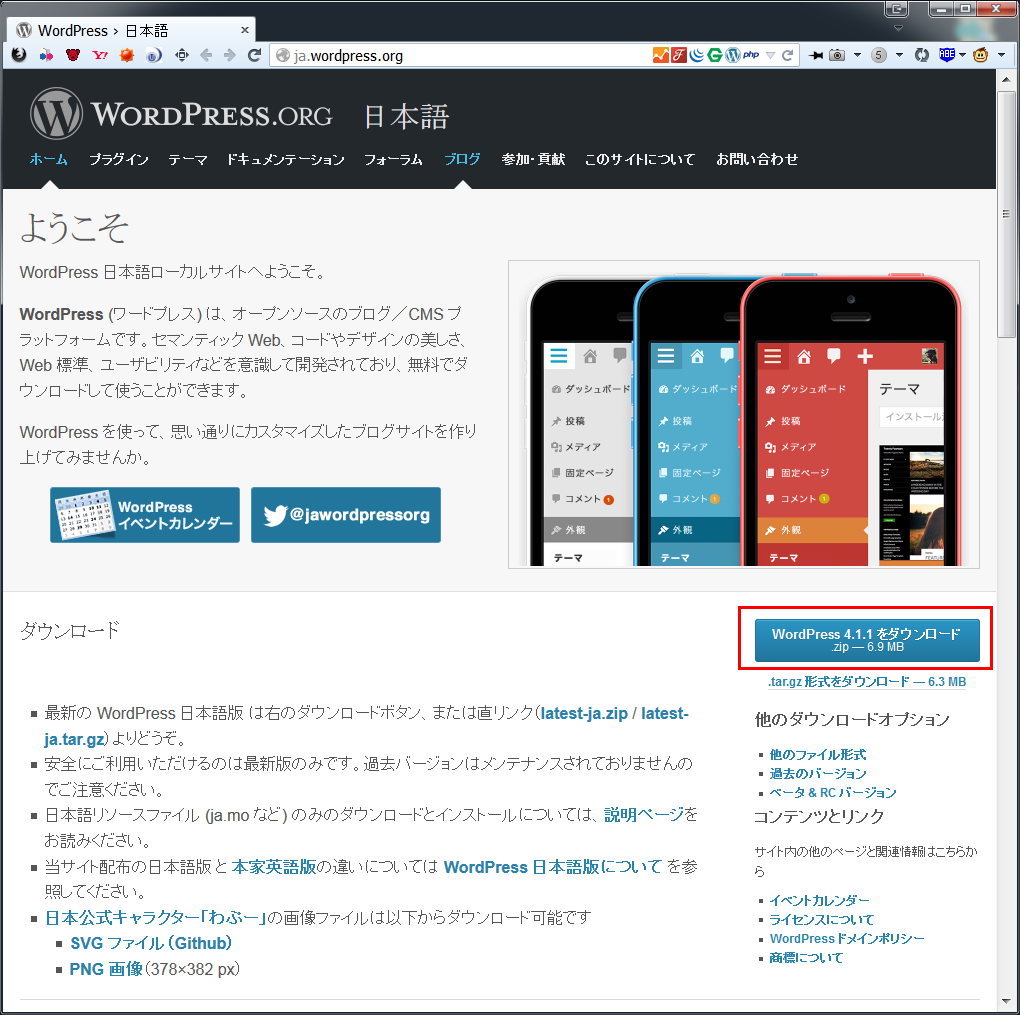Viewport: 1020px width, 1015px height.
Task: Open the 説明ページ link
Action: (644, 815)
